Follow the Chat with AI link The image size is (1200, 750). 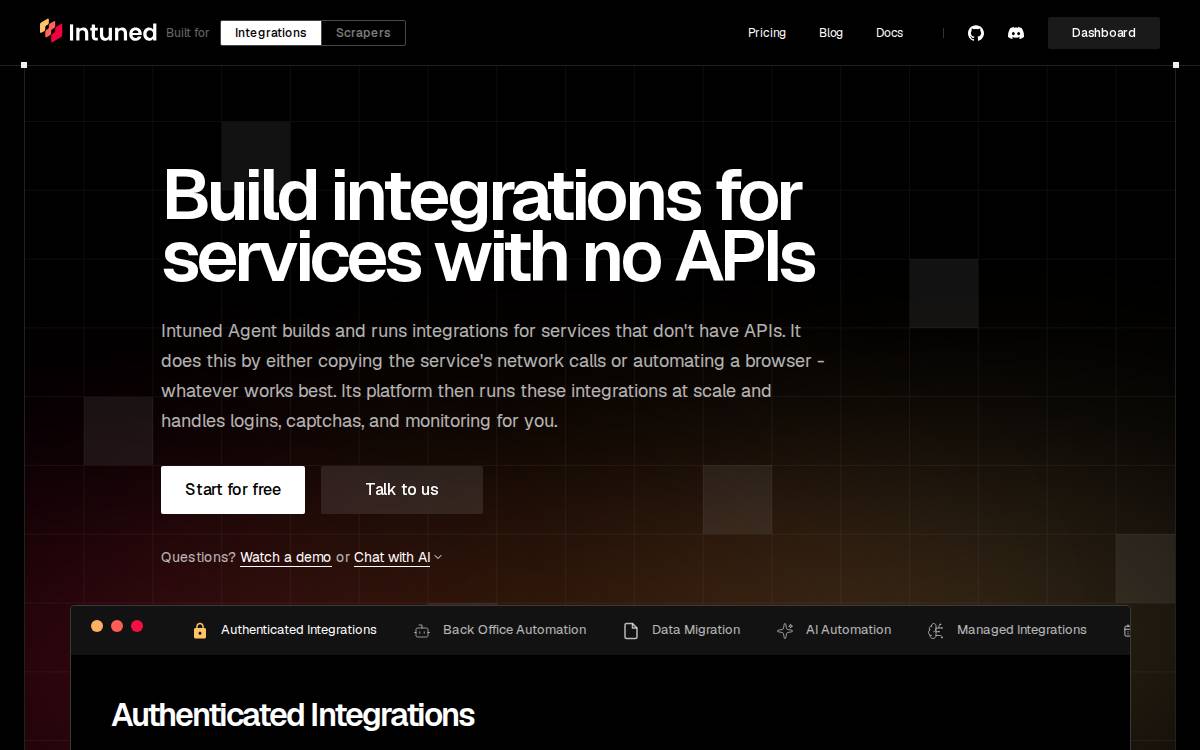(x=392, y=558)
